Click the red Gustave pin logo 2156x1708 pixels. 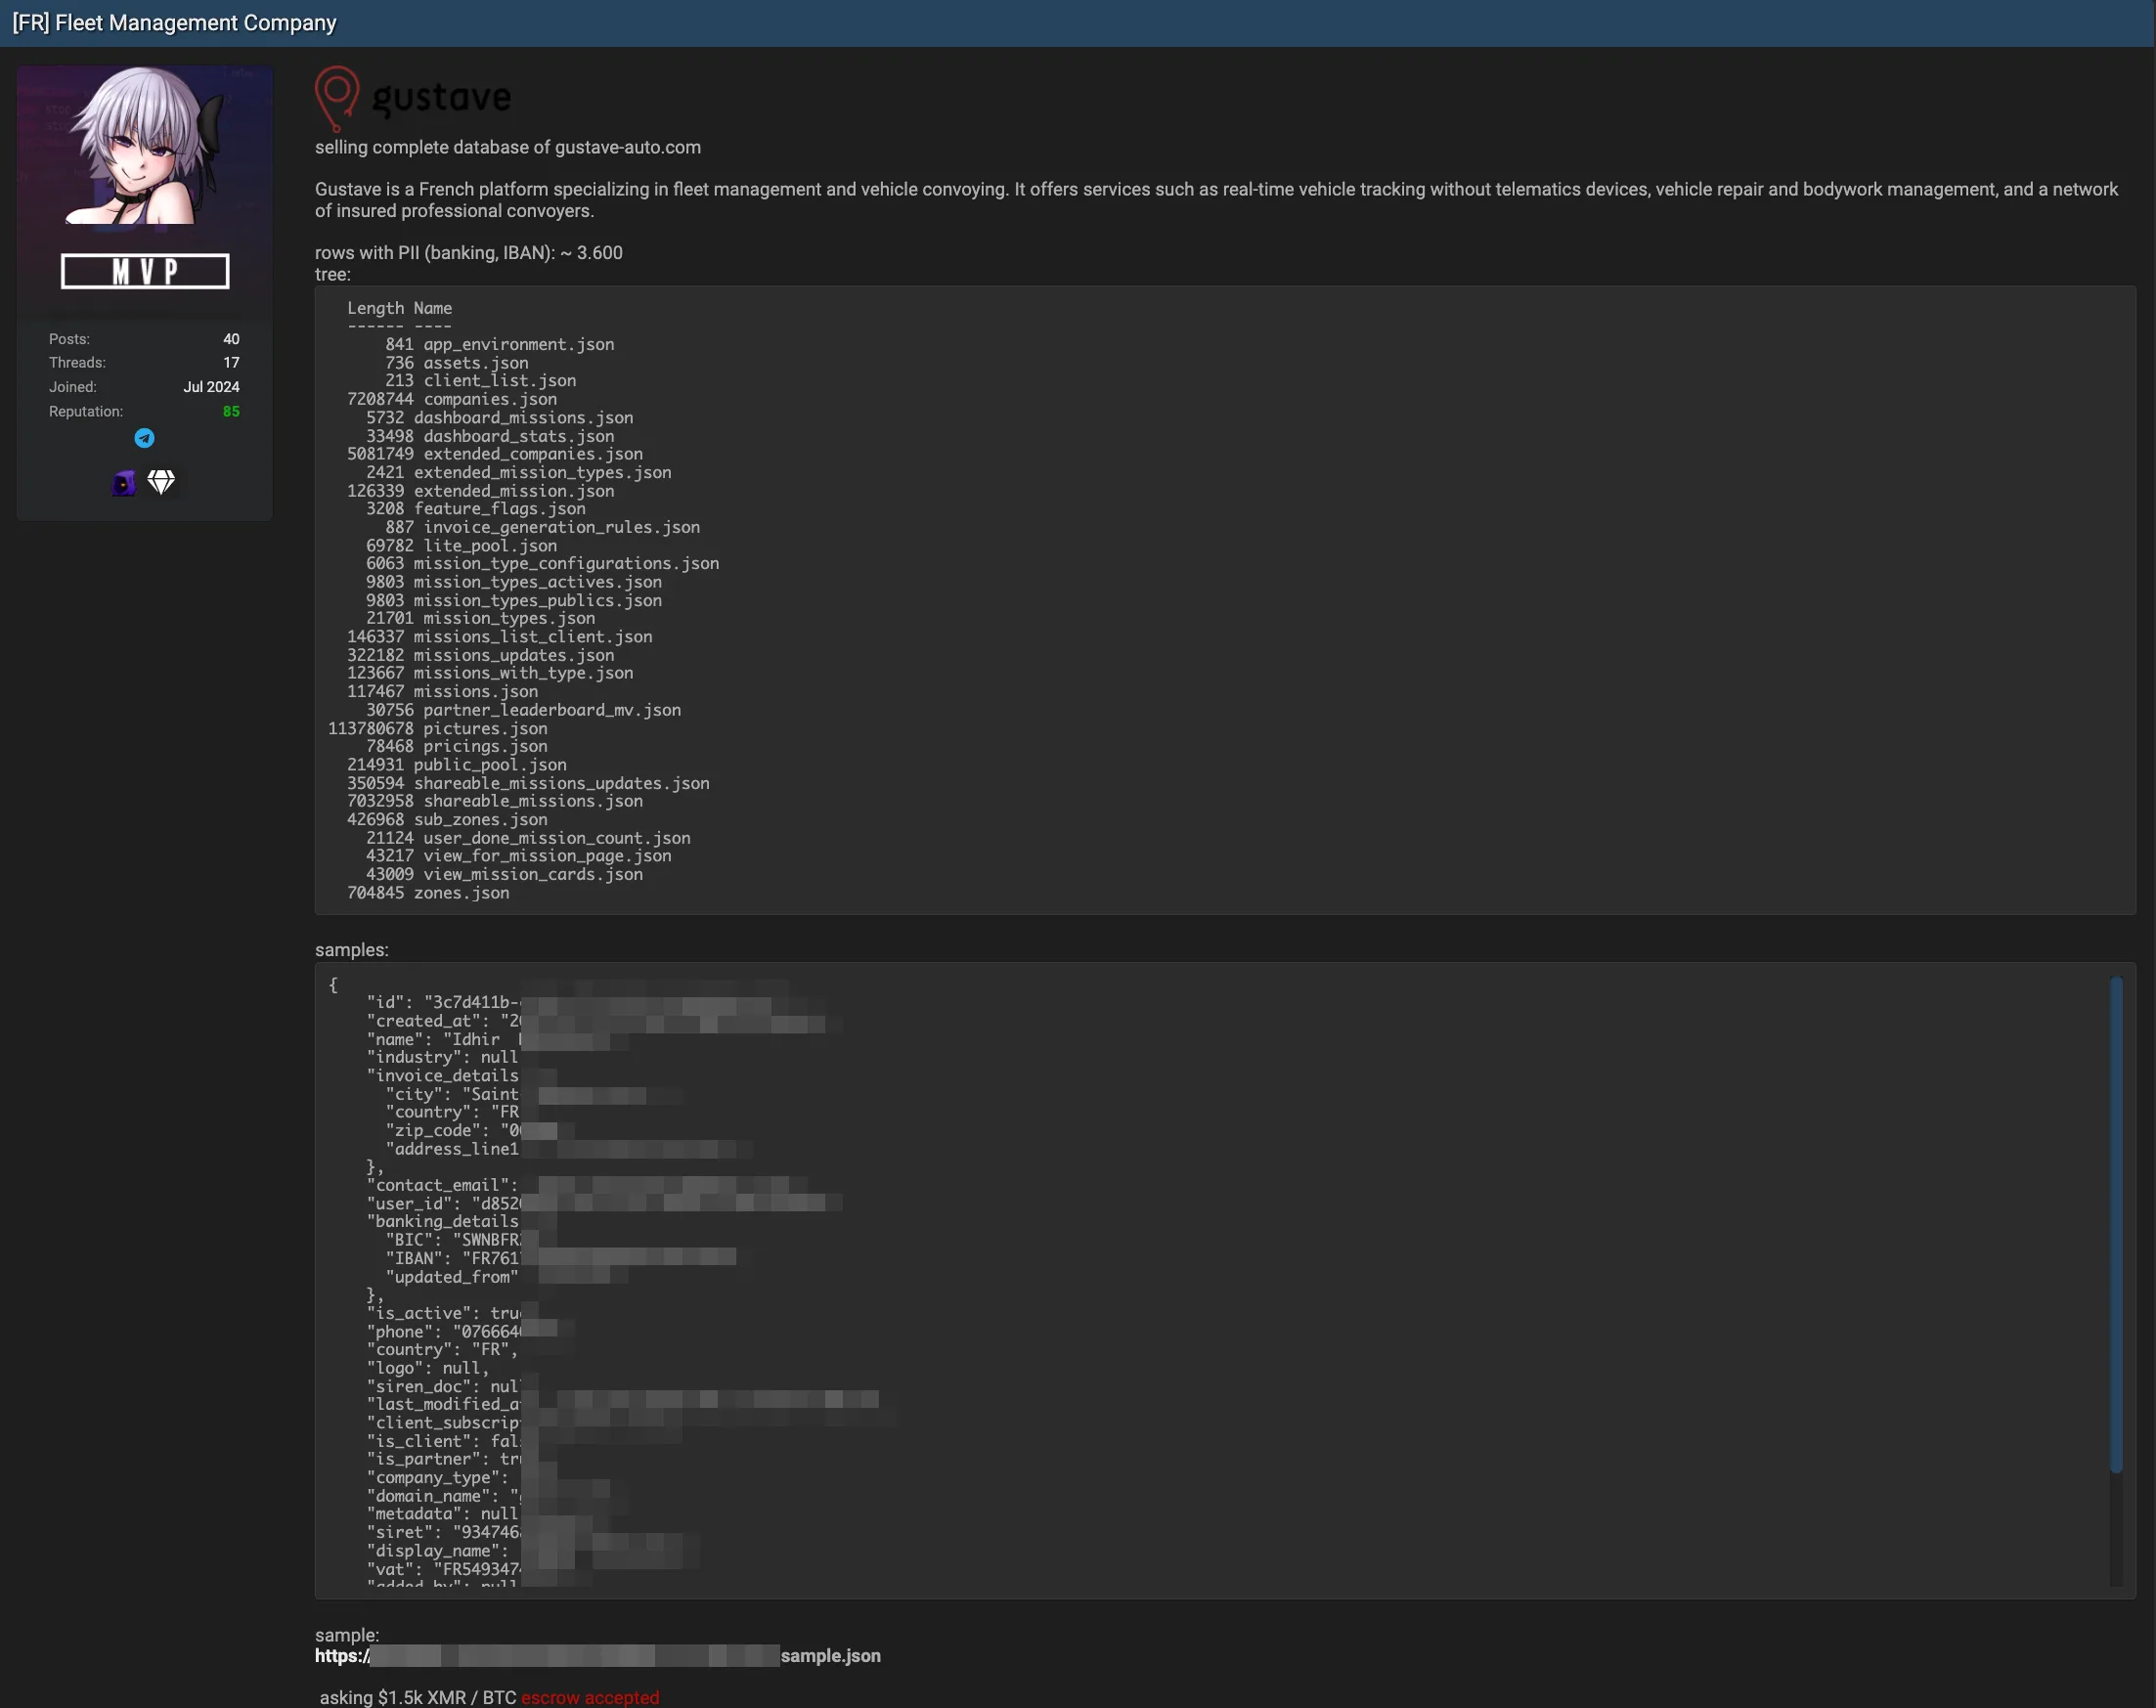(337, 98)
